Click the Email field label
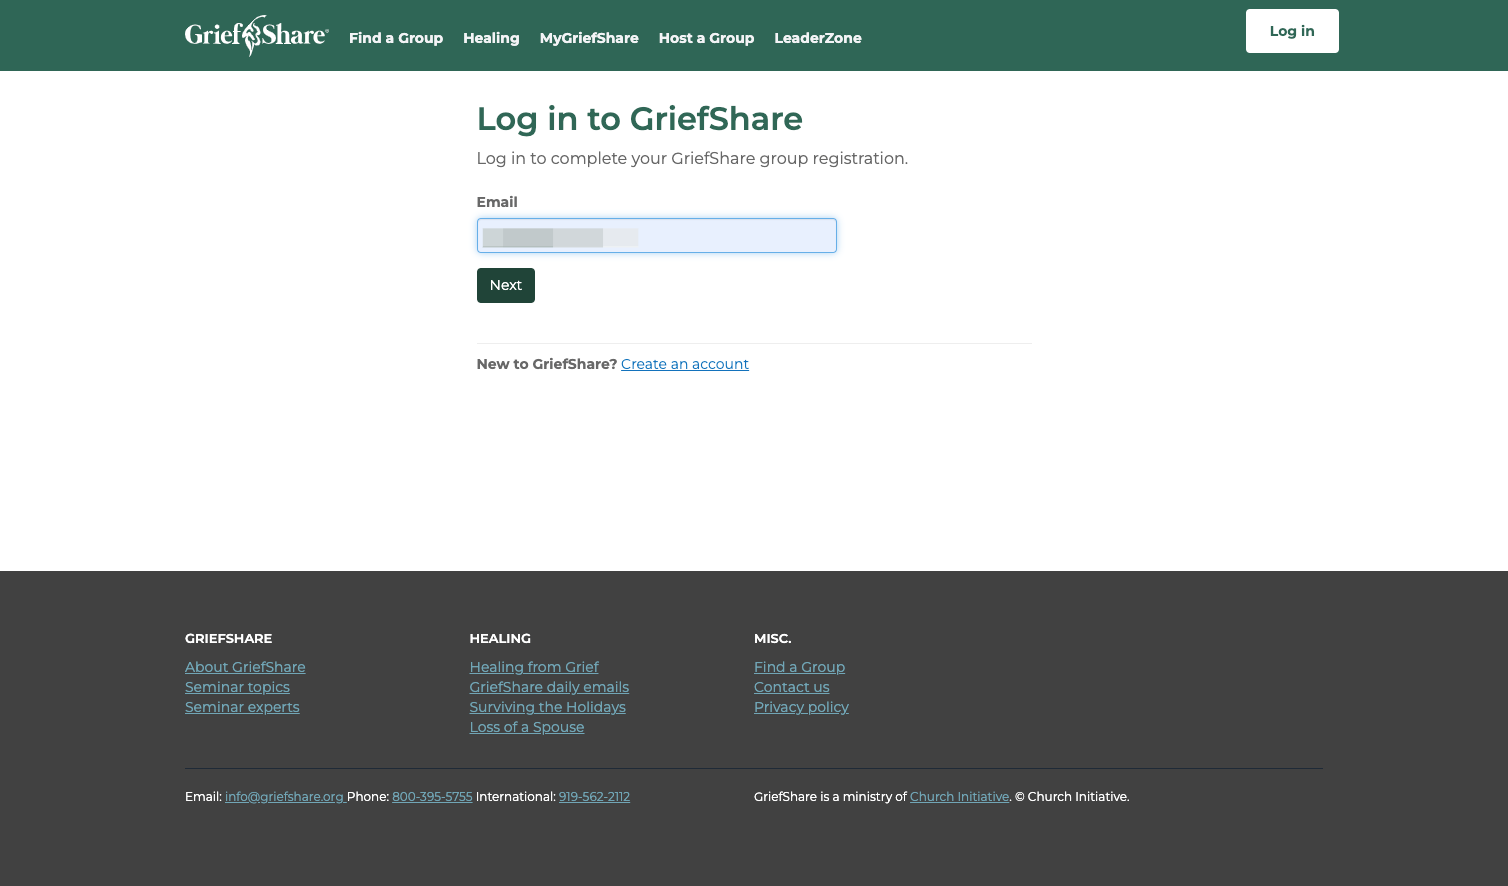1508x886 pixels. pos(497,202)
